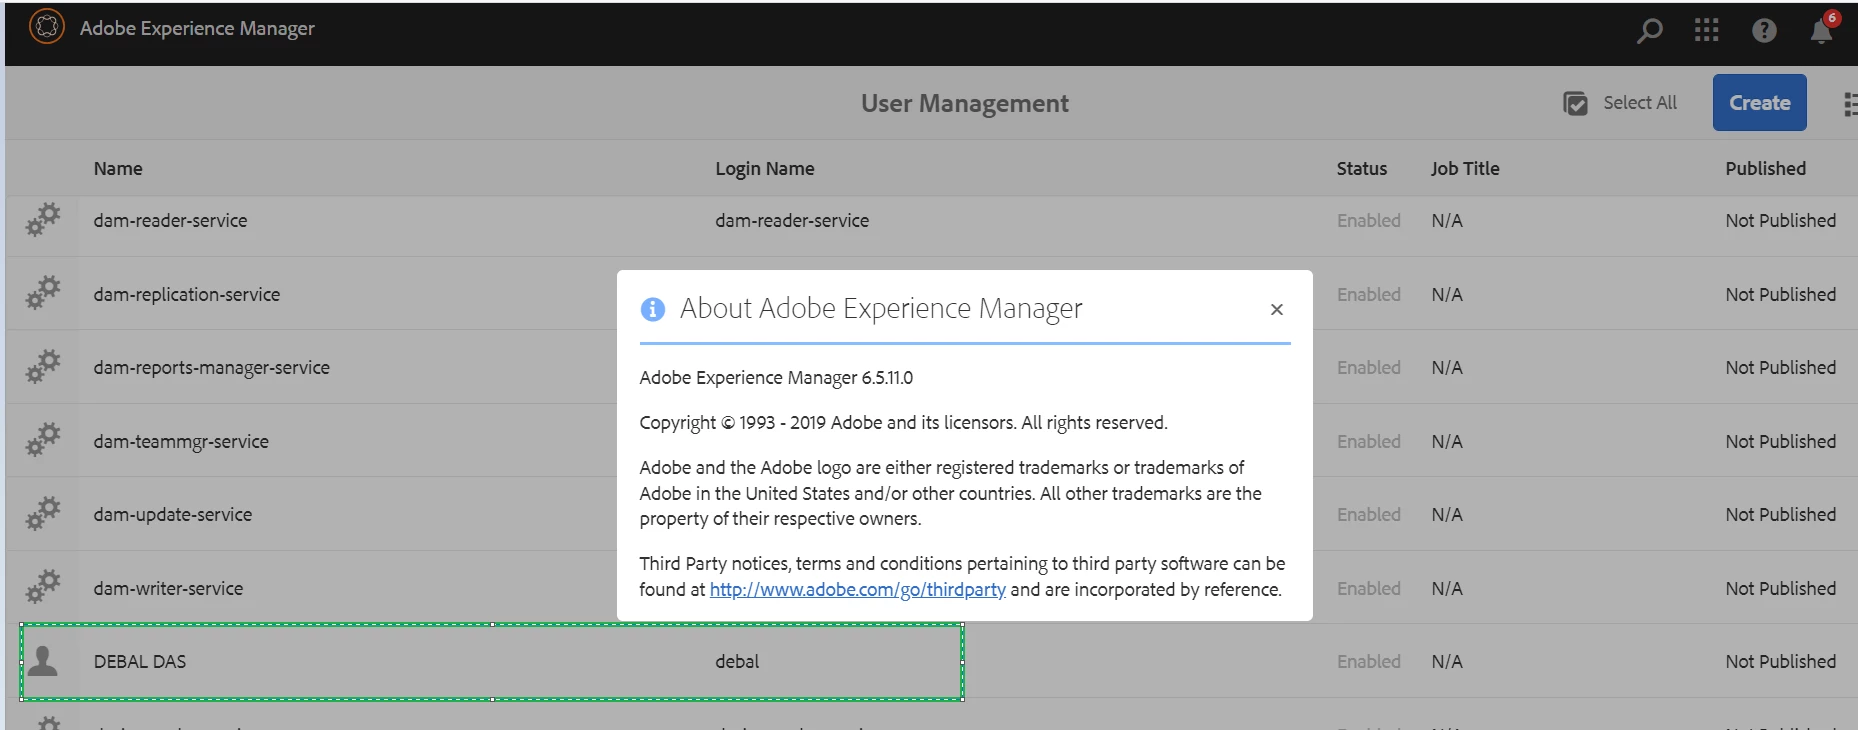The width and height of the screenshot is (1858, 730).
Task: Click the Adobe Experience Manager header title
Action: [197, 28]
